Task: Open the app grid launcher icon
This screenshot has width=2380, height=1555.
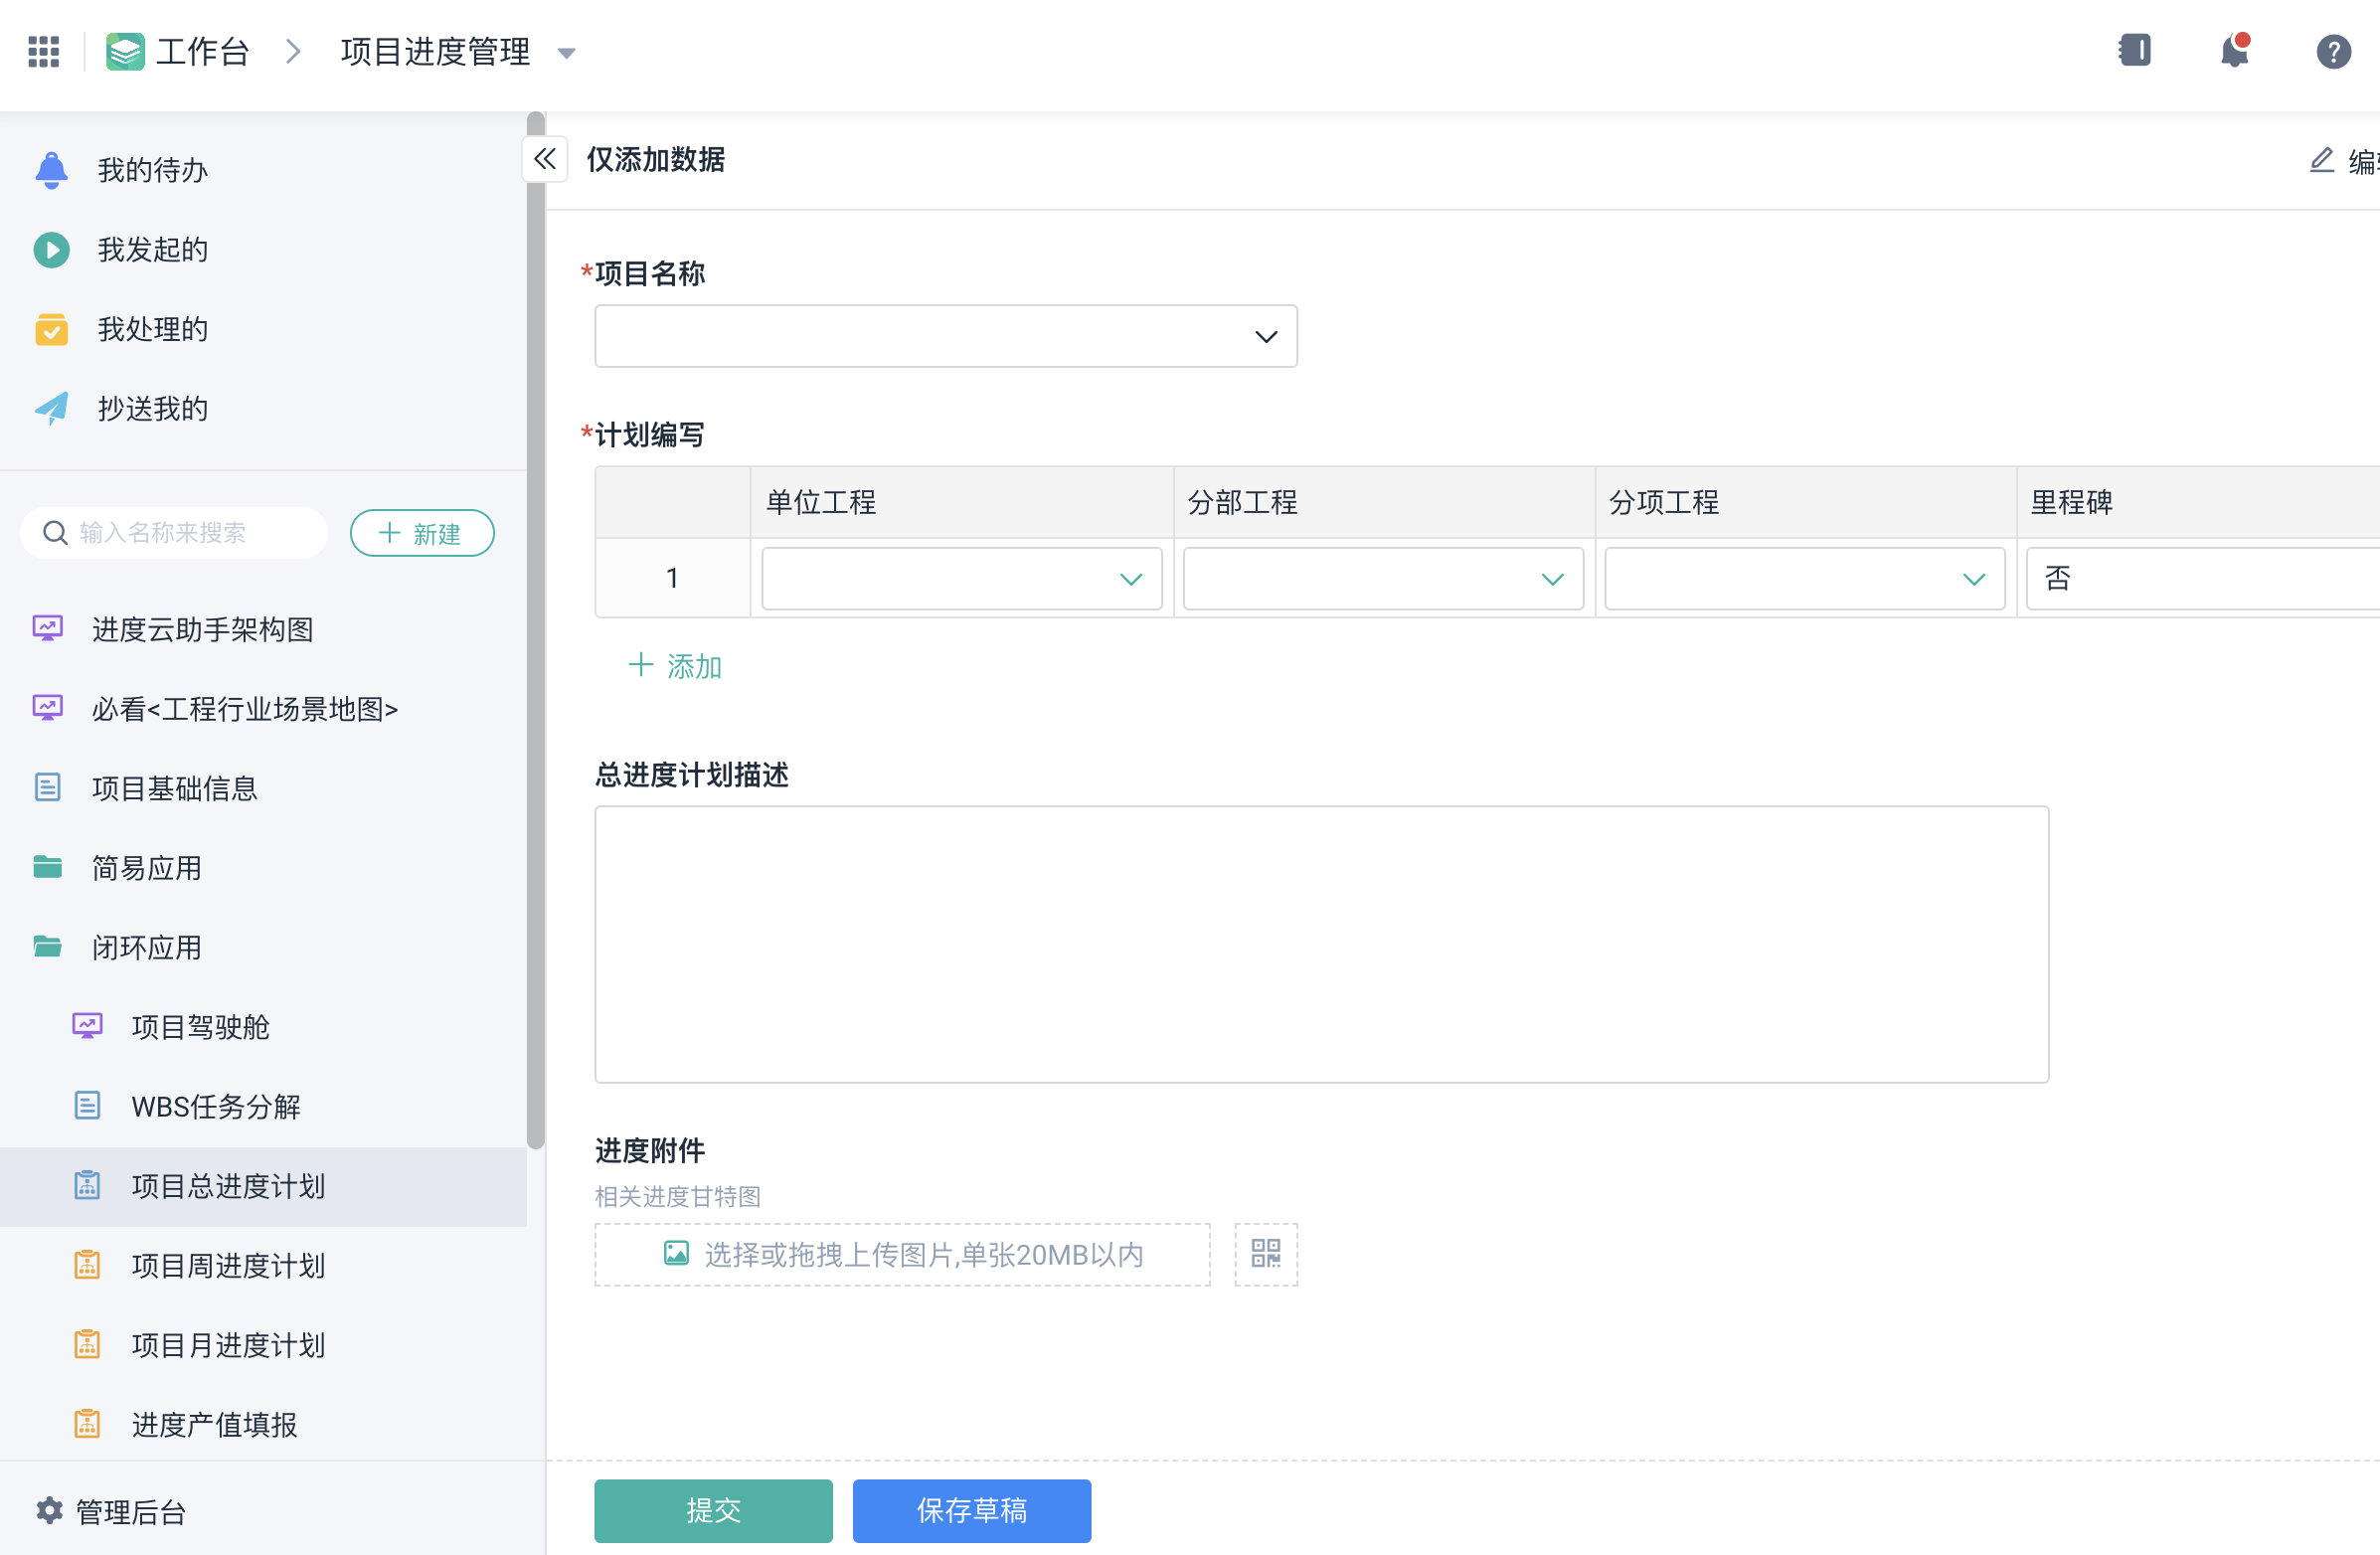Action: click(43, 51)
